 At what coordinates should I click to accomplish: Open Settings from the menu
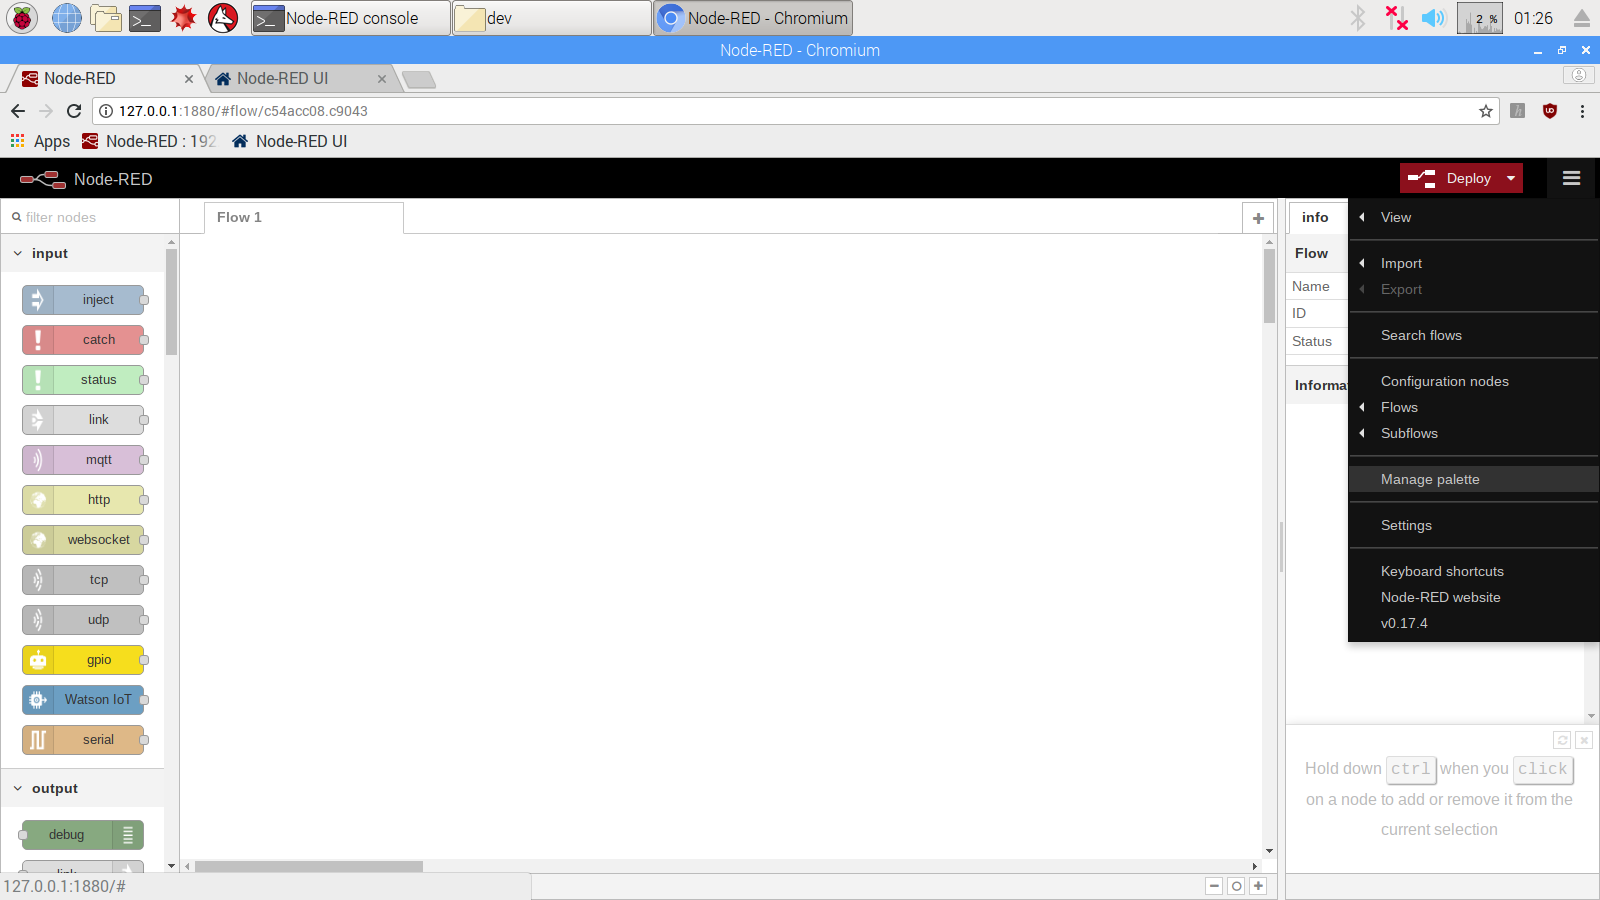[1473, 525]
